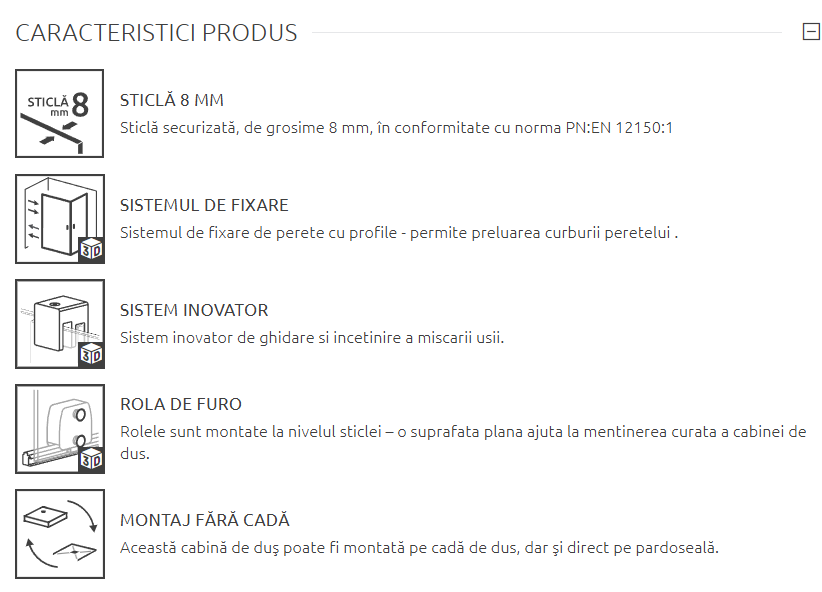Click the no-tray mounting icon
Image resolution: width=822 pixels, height=592 pixels.
coord(60,533)
